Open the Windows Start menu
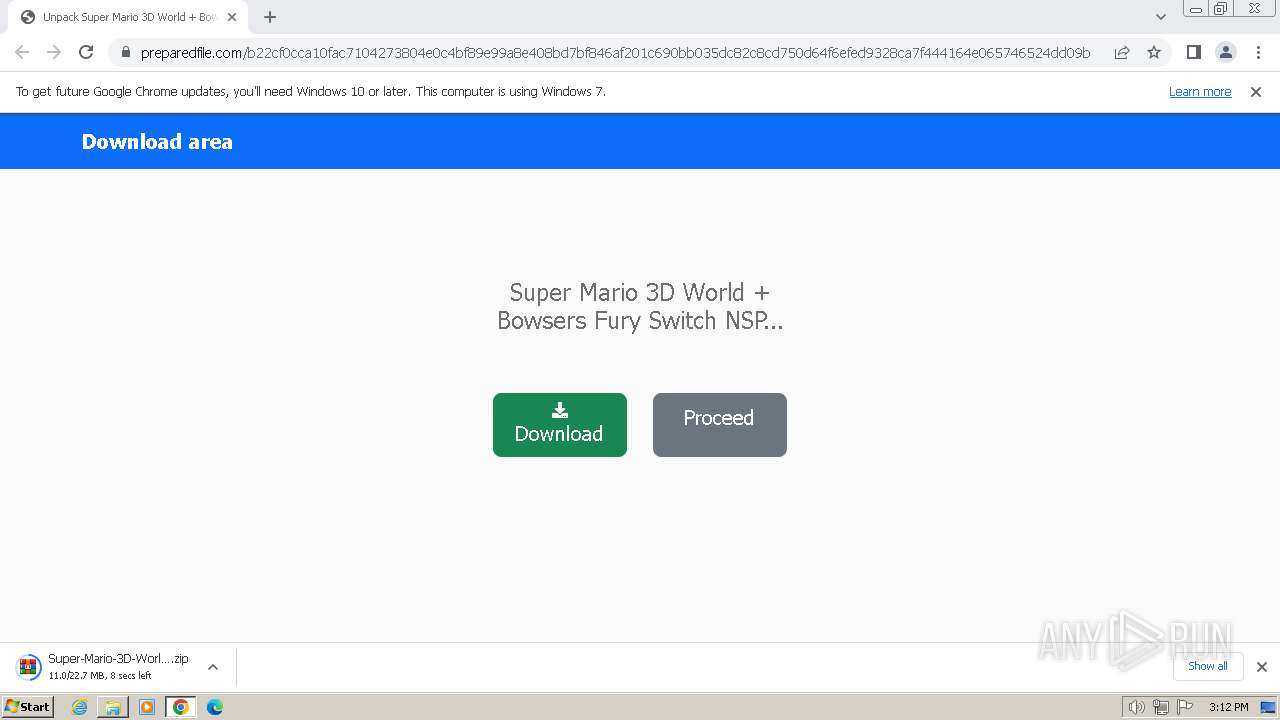 tap(28, 707)
